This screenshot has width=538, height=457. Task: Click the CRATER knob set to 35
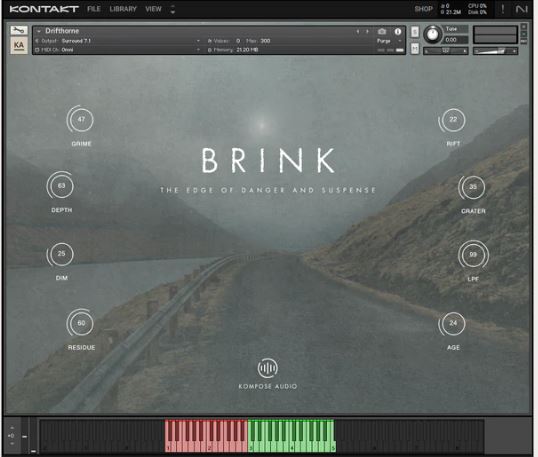[x=472, y=187]
